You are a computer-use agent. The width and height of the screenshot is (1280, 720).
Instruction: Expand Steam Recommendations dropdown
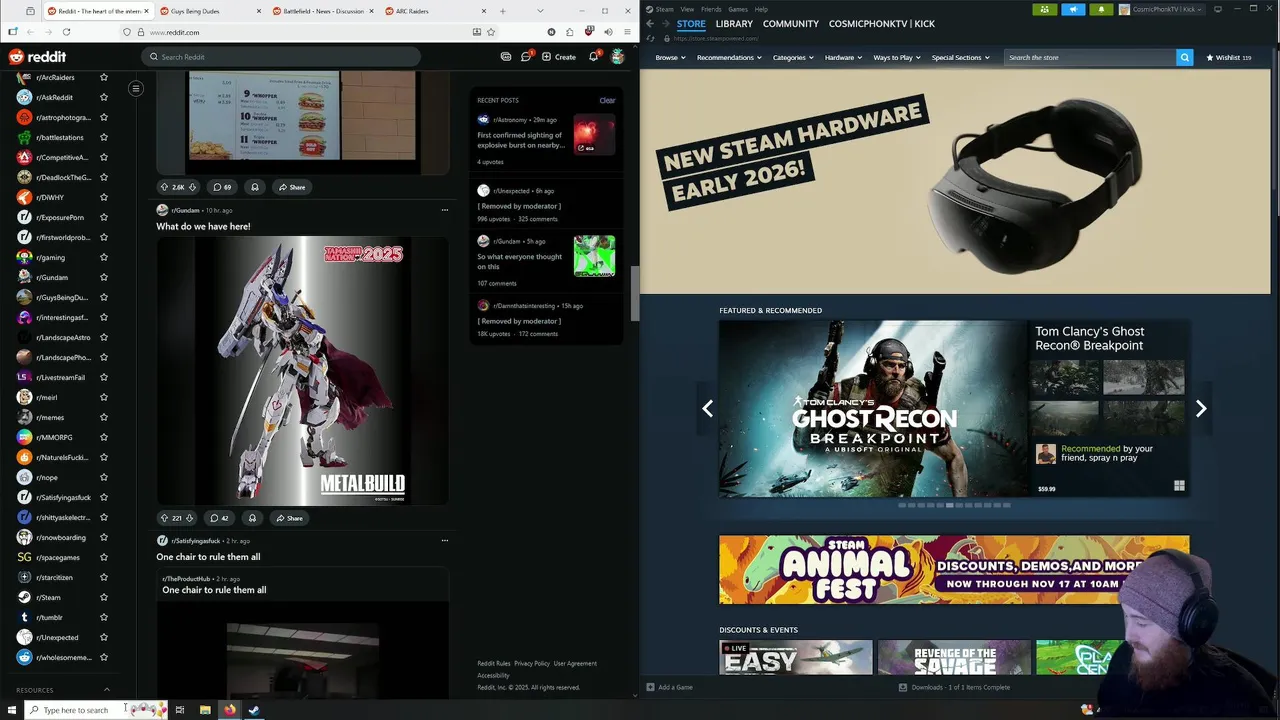pos(729,57)
